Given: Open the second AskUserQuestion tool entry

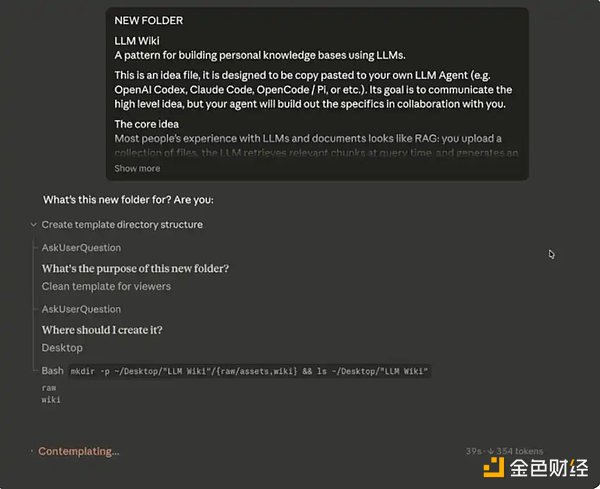Looking at the screenshot, I should pos(81,309).
